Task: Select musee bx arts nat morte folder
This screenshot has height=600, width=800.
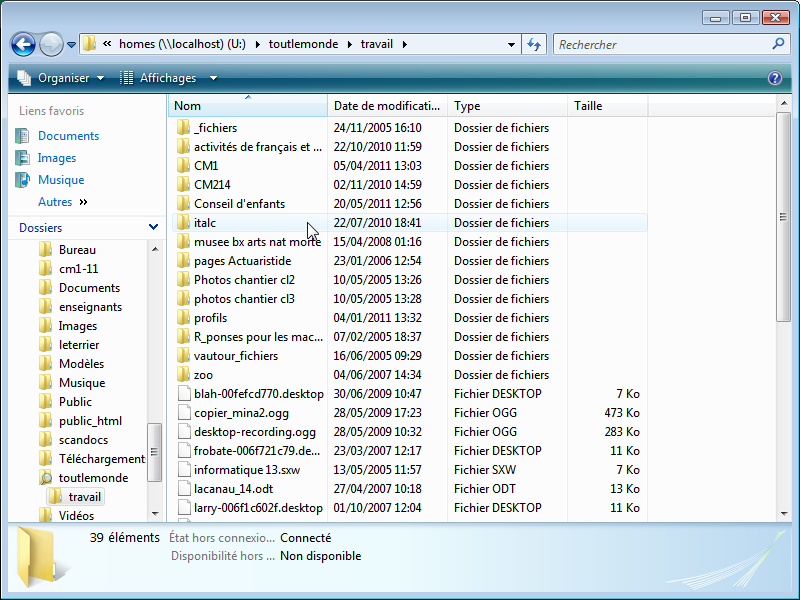Action: coord(258,242)
